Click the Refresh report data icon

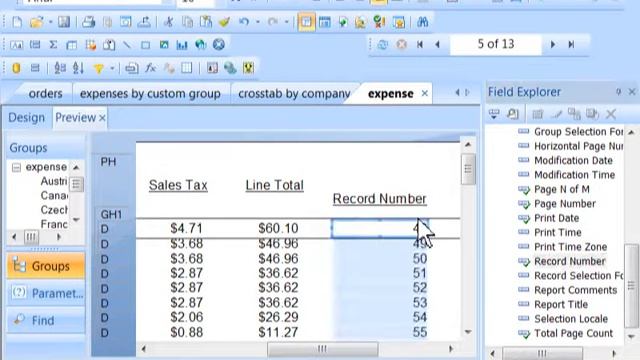382,44
